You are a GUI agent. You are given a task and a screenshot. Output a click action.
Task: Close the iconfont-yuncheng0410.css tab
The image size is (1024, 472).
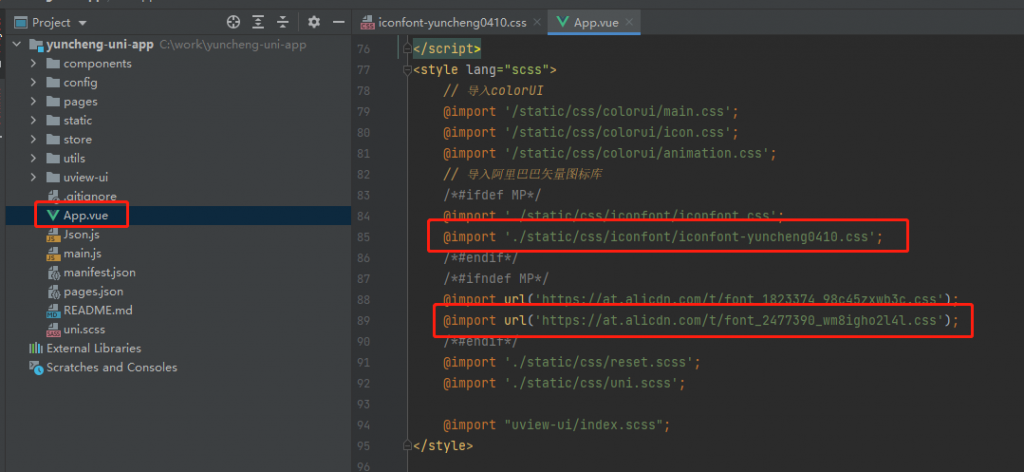coord(537,21)
